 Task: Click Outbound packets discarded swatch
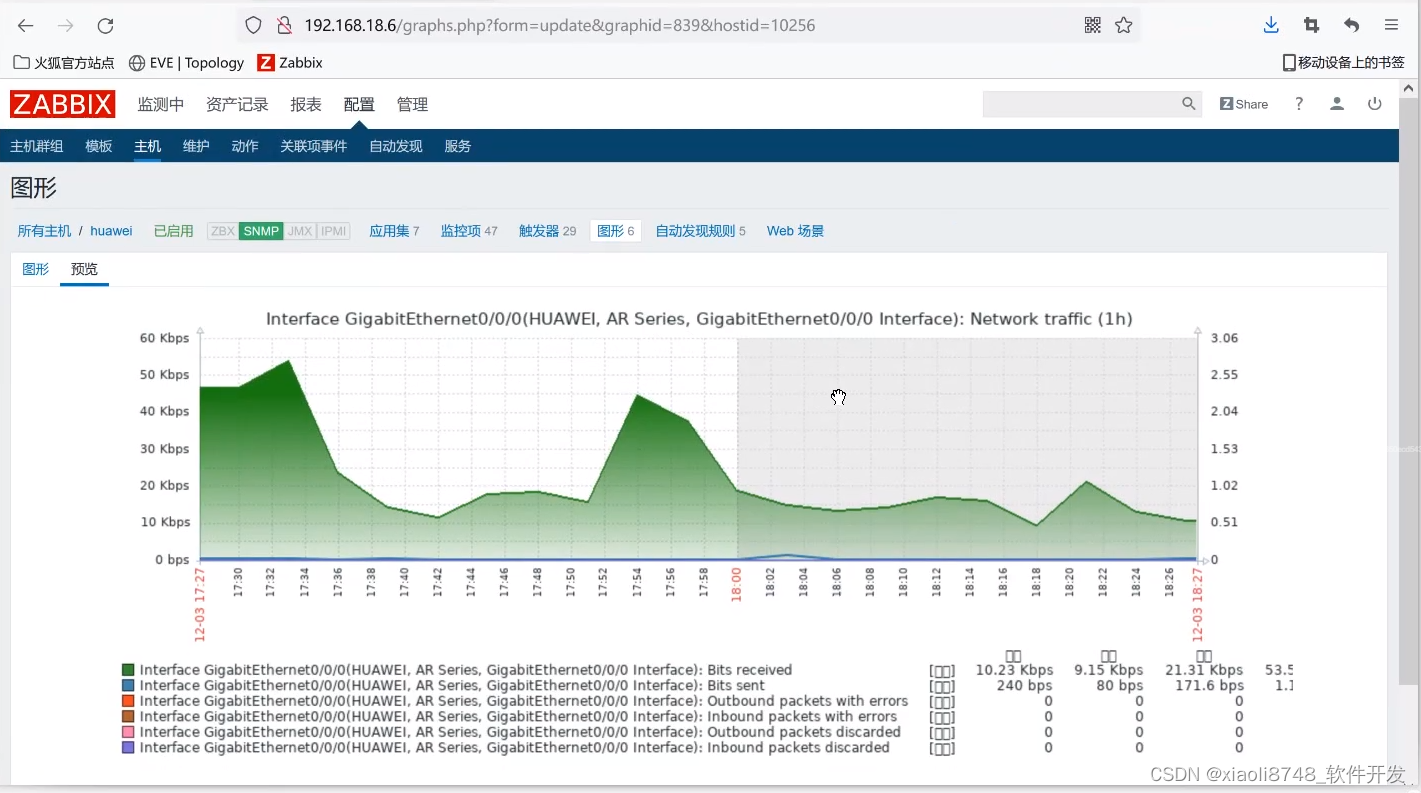[128, 732]
